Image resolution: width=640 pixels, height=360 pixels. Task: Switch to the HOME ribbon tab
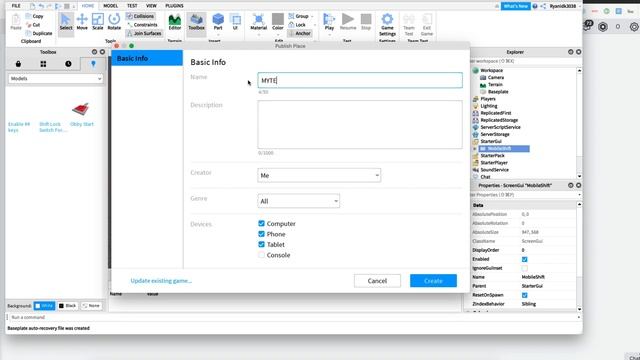(x=88, y=6)
